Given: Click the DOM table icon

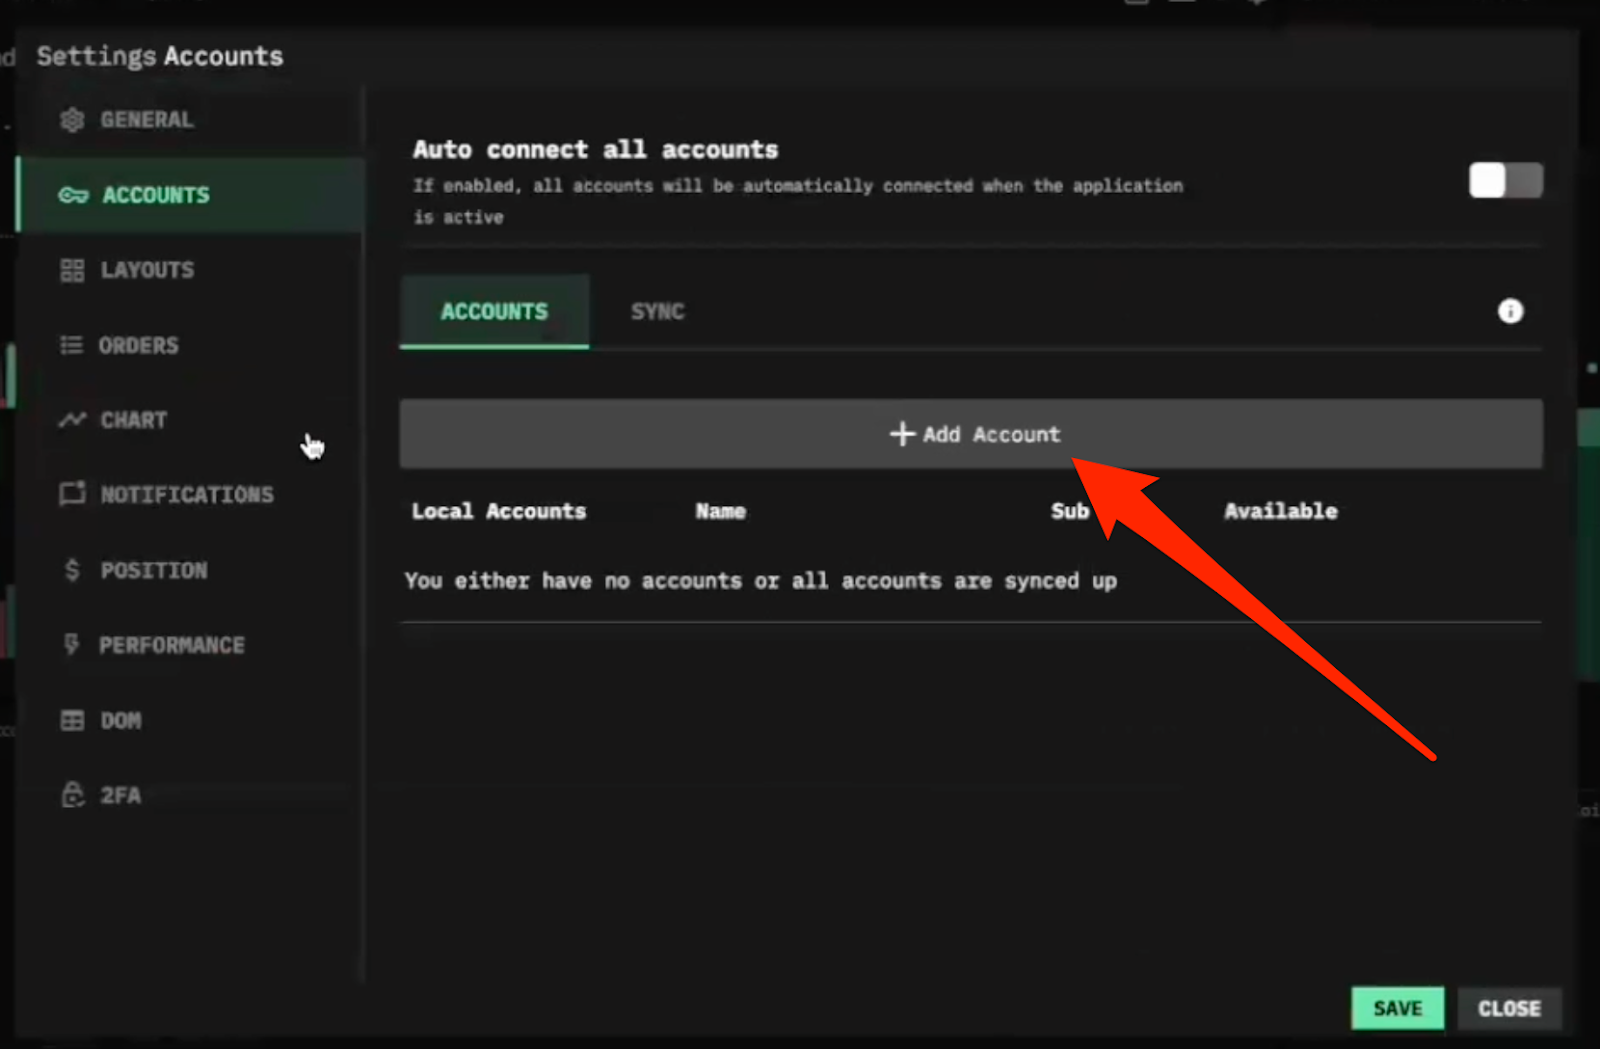Looking at the screenshot, I should (72, 720).
